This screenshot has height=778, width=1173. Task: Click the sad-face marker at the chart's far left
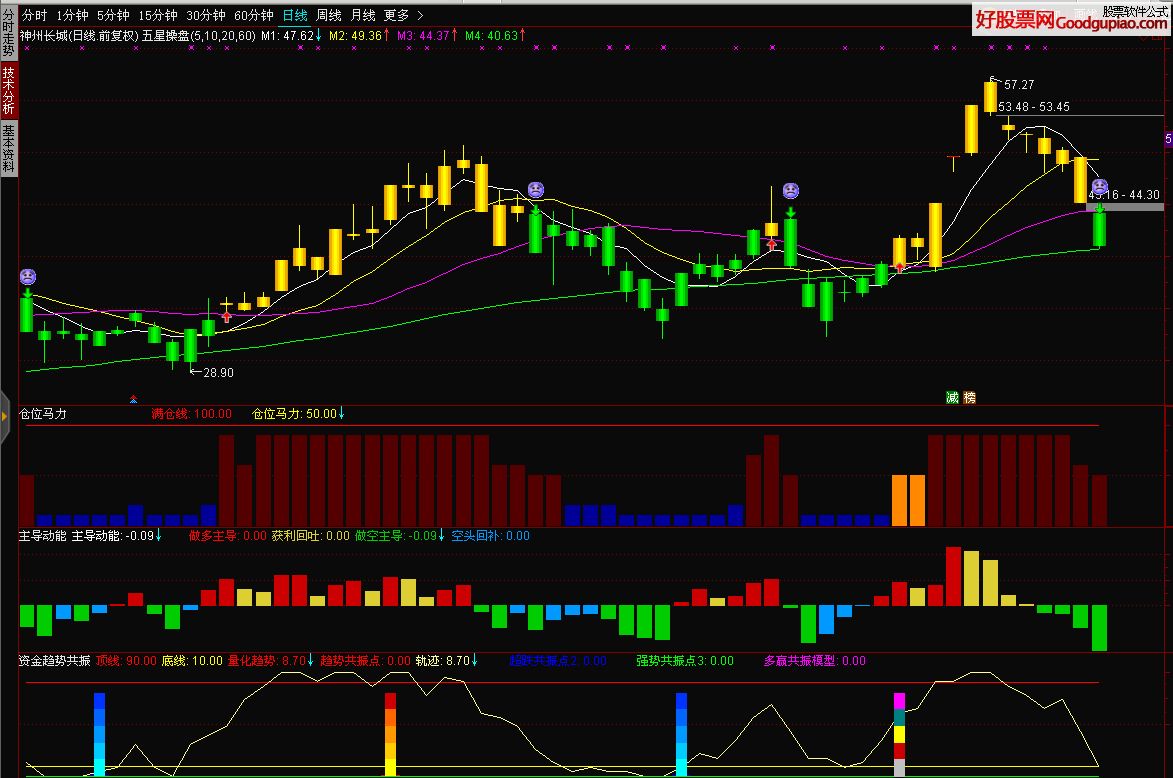(28, 277)
